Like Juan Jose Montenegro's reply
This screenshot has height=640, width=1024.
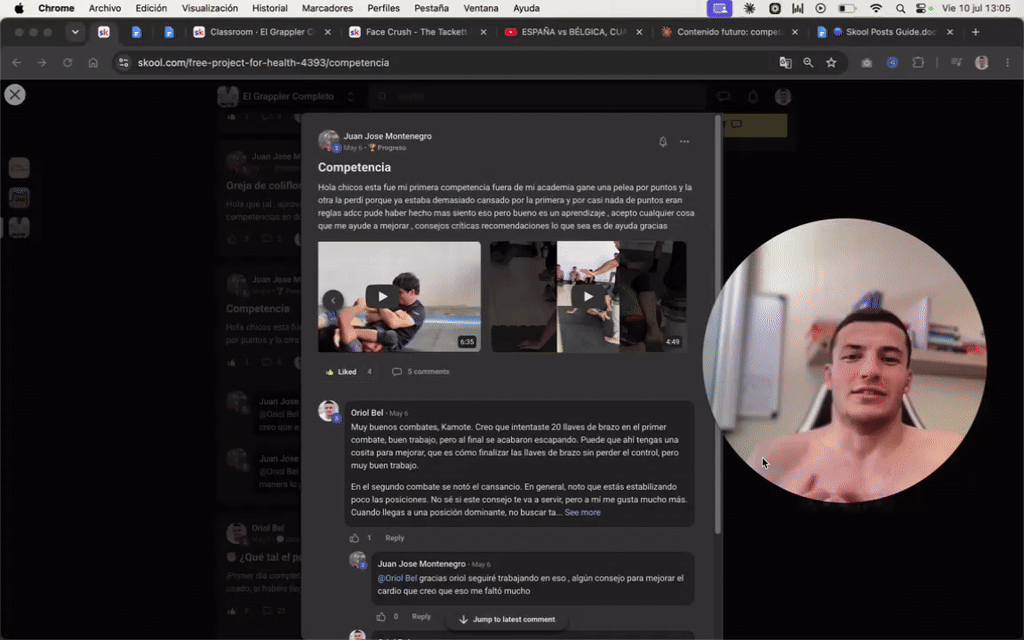(x=381, y=616)
